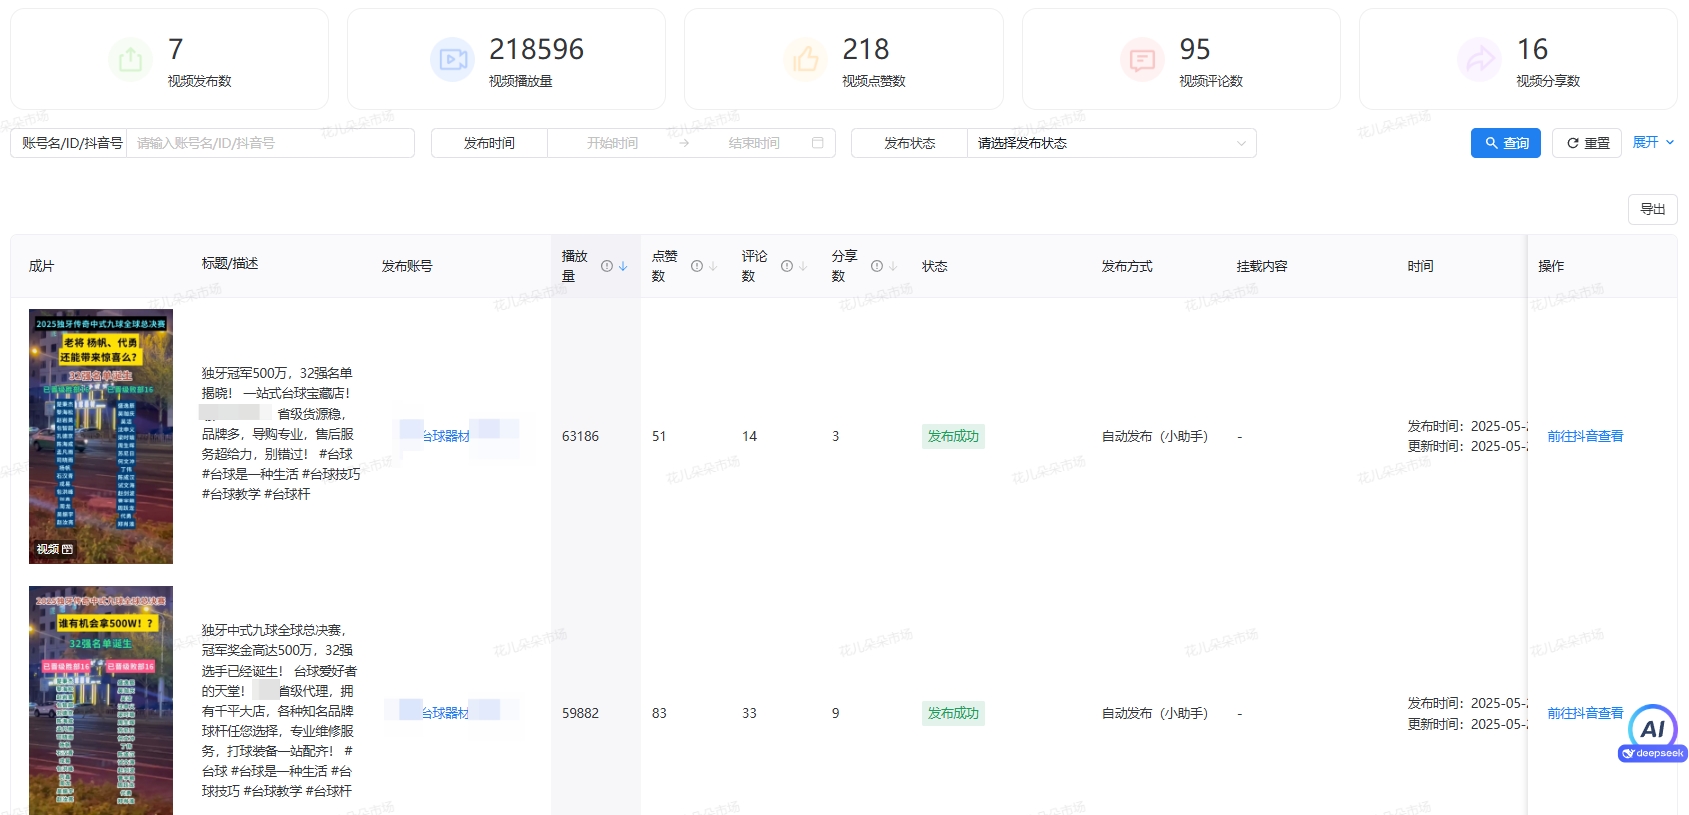Screen dimensions: 1689x815
Task: Click the 点赞数 info icon
Action: (696, 266)
